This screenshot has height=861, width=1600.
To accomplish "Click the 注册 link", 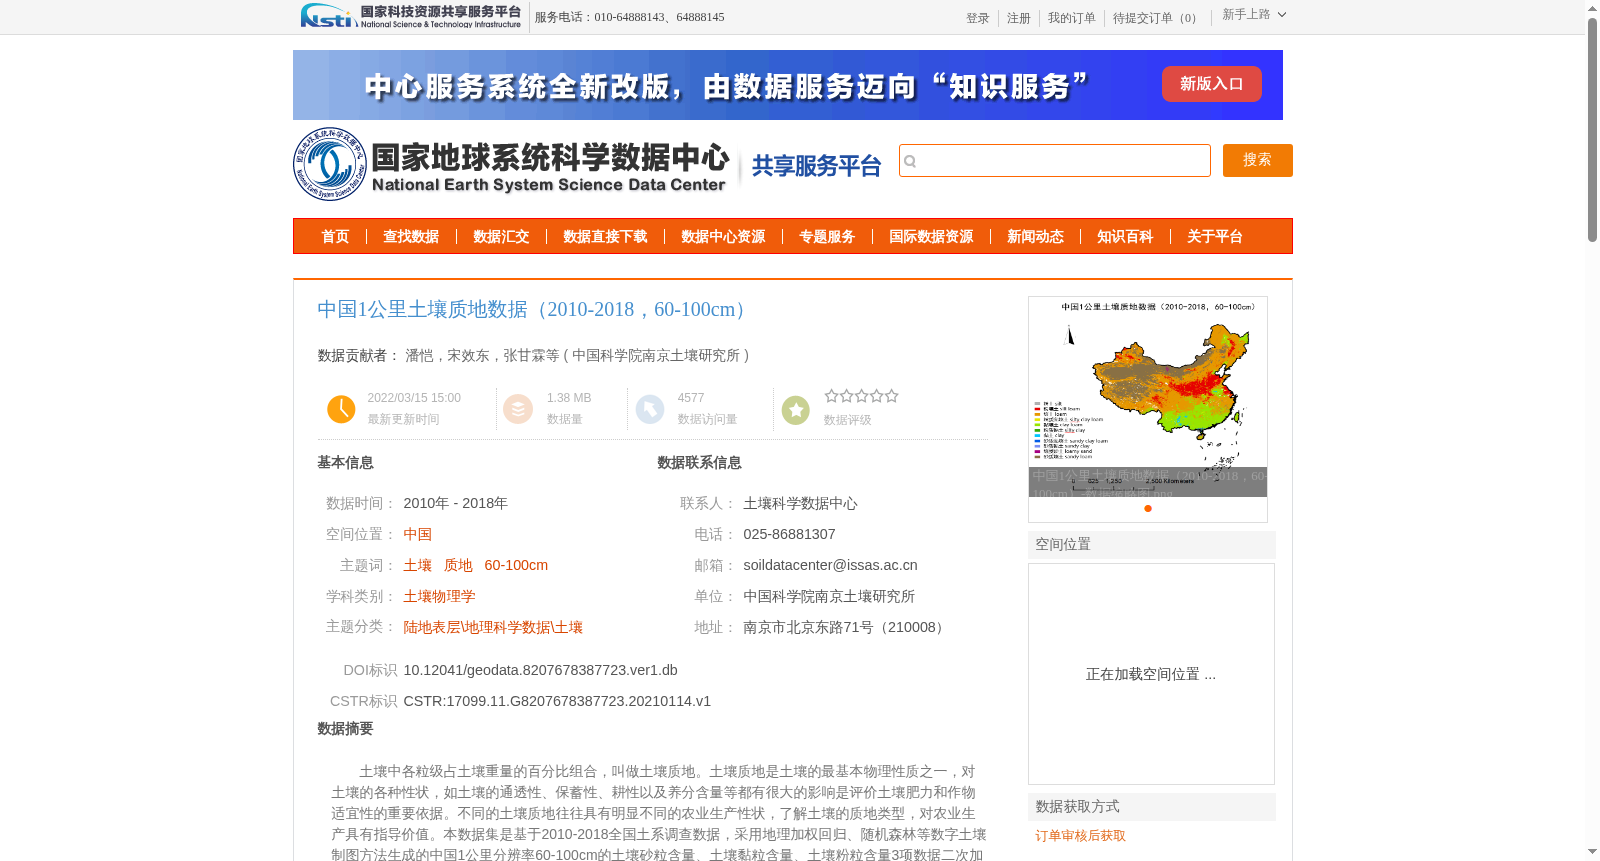I will pyautogui.click(x=1019, y=18).
